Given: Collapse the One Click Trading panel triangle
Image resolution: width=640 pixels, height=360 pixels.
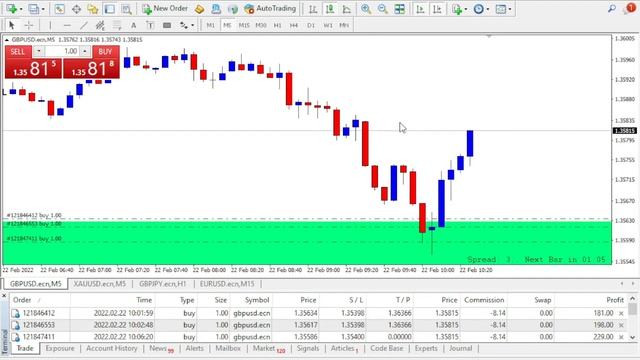Looking at the screenshot, I should coord(7,40).
